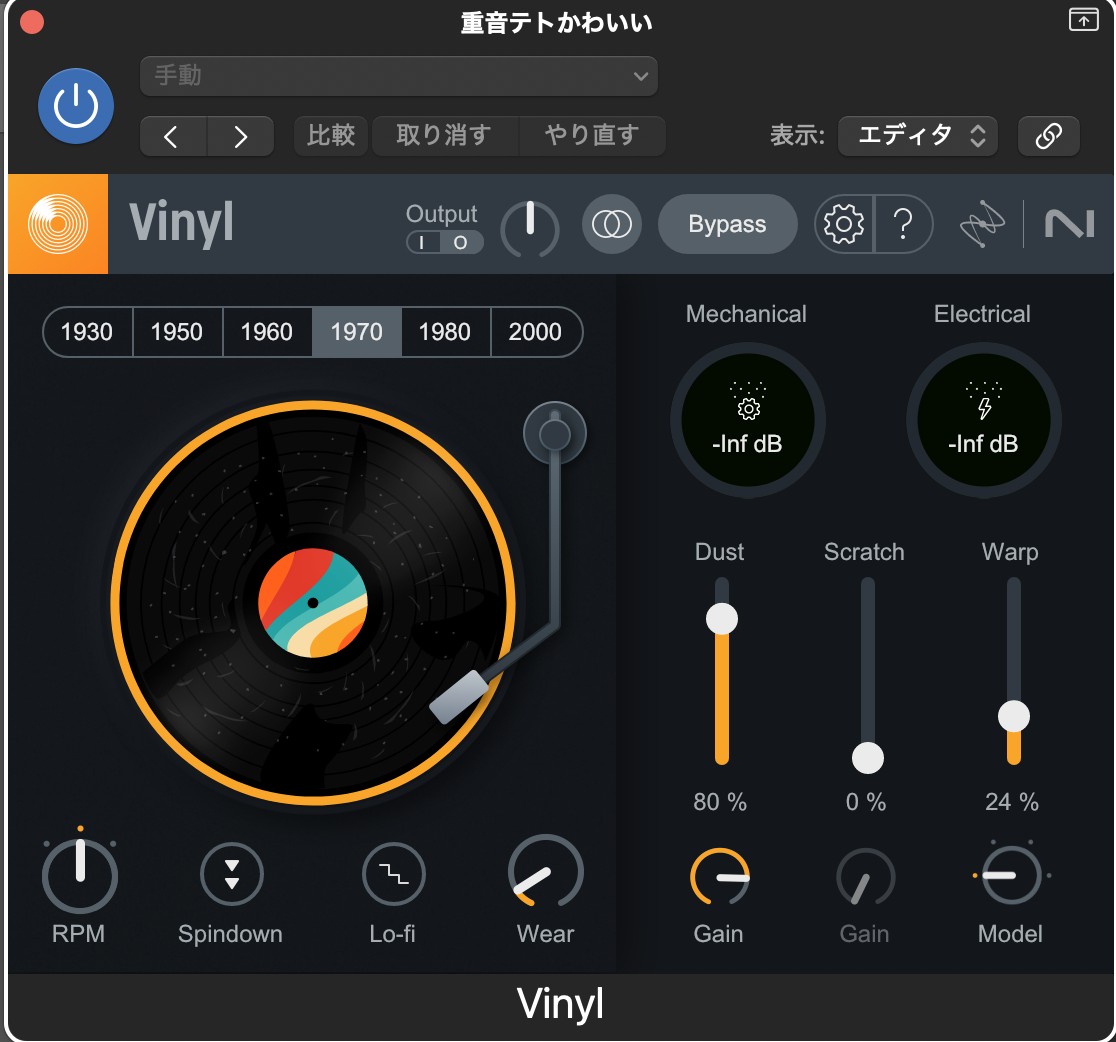Click the Native Instruments NI logo

1069,224
